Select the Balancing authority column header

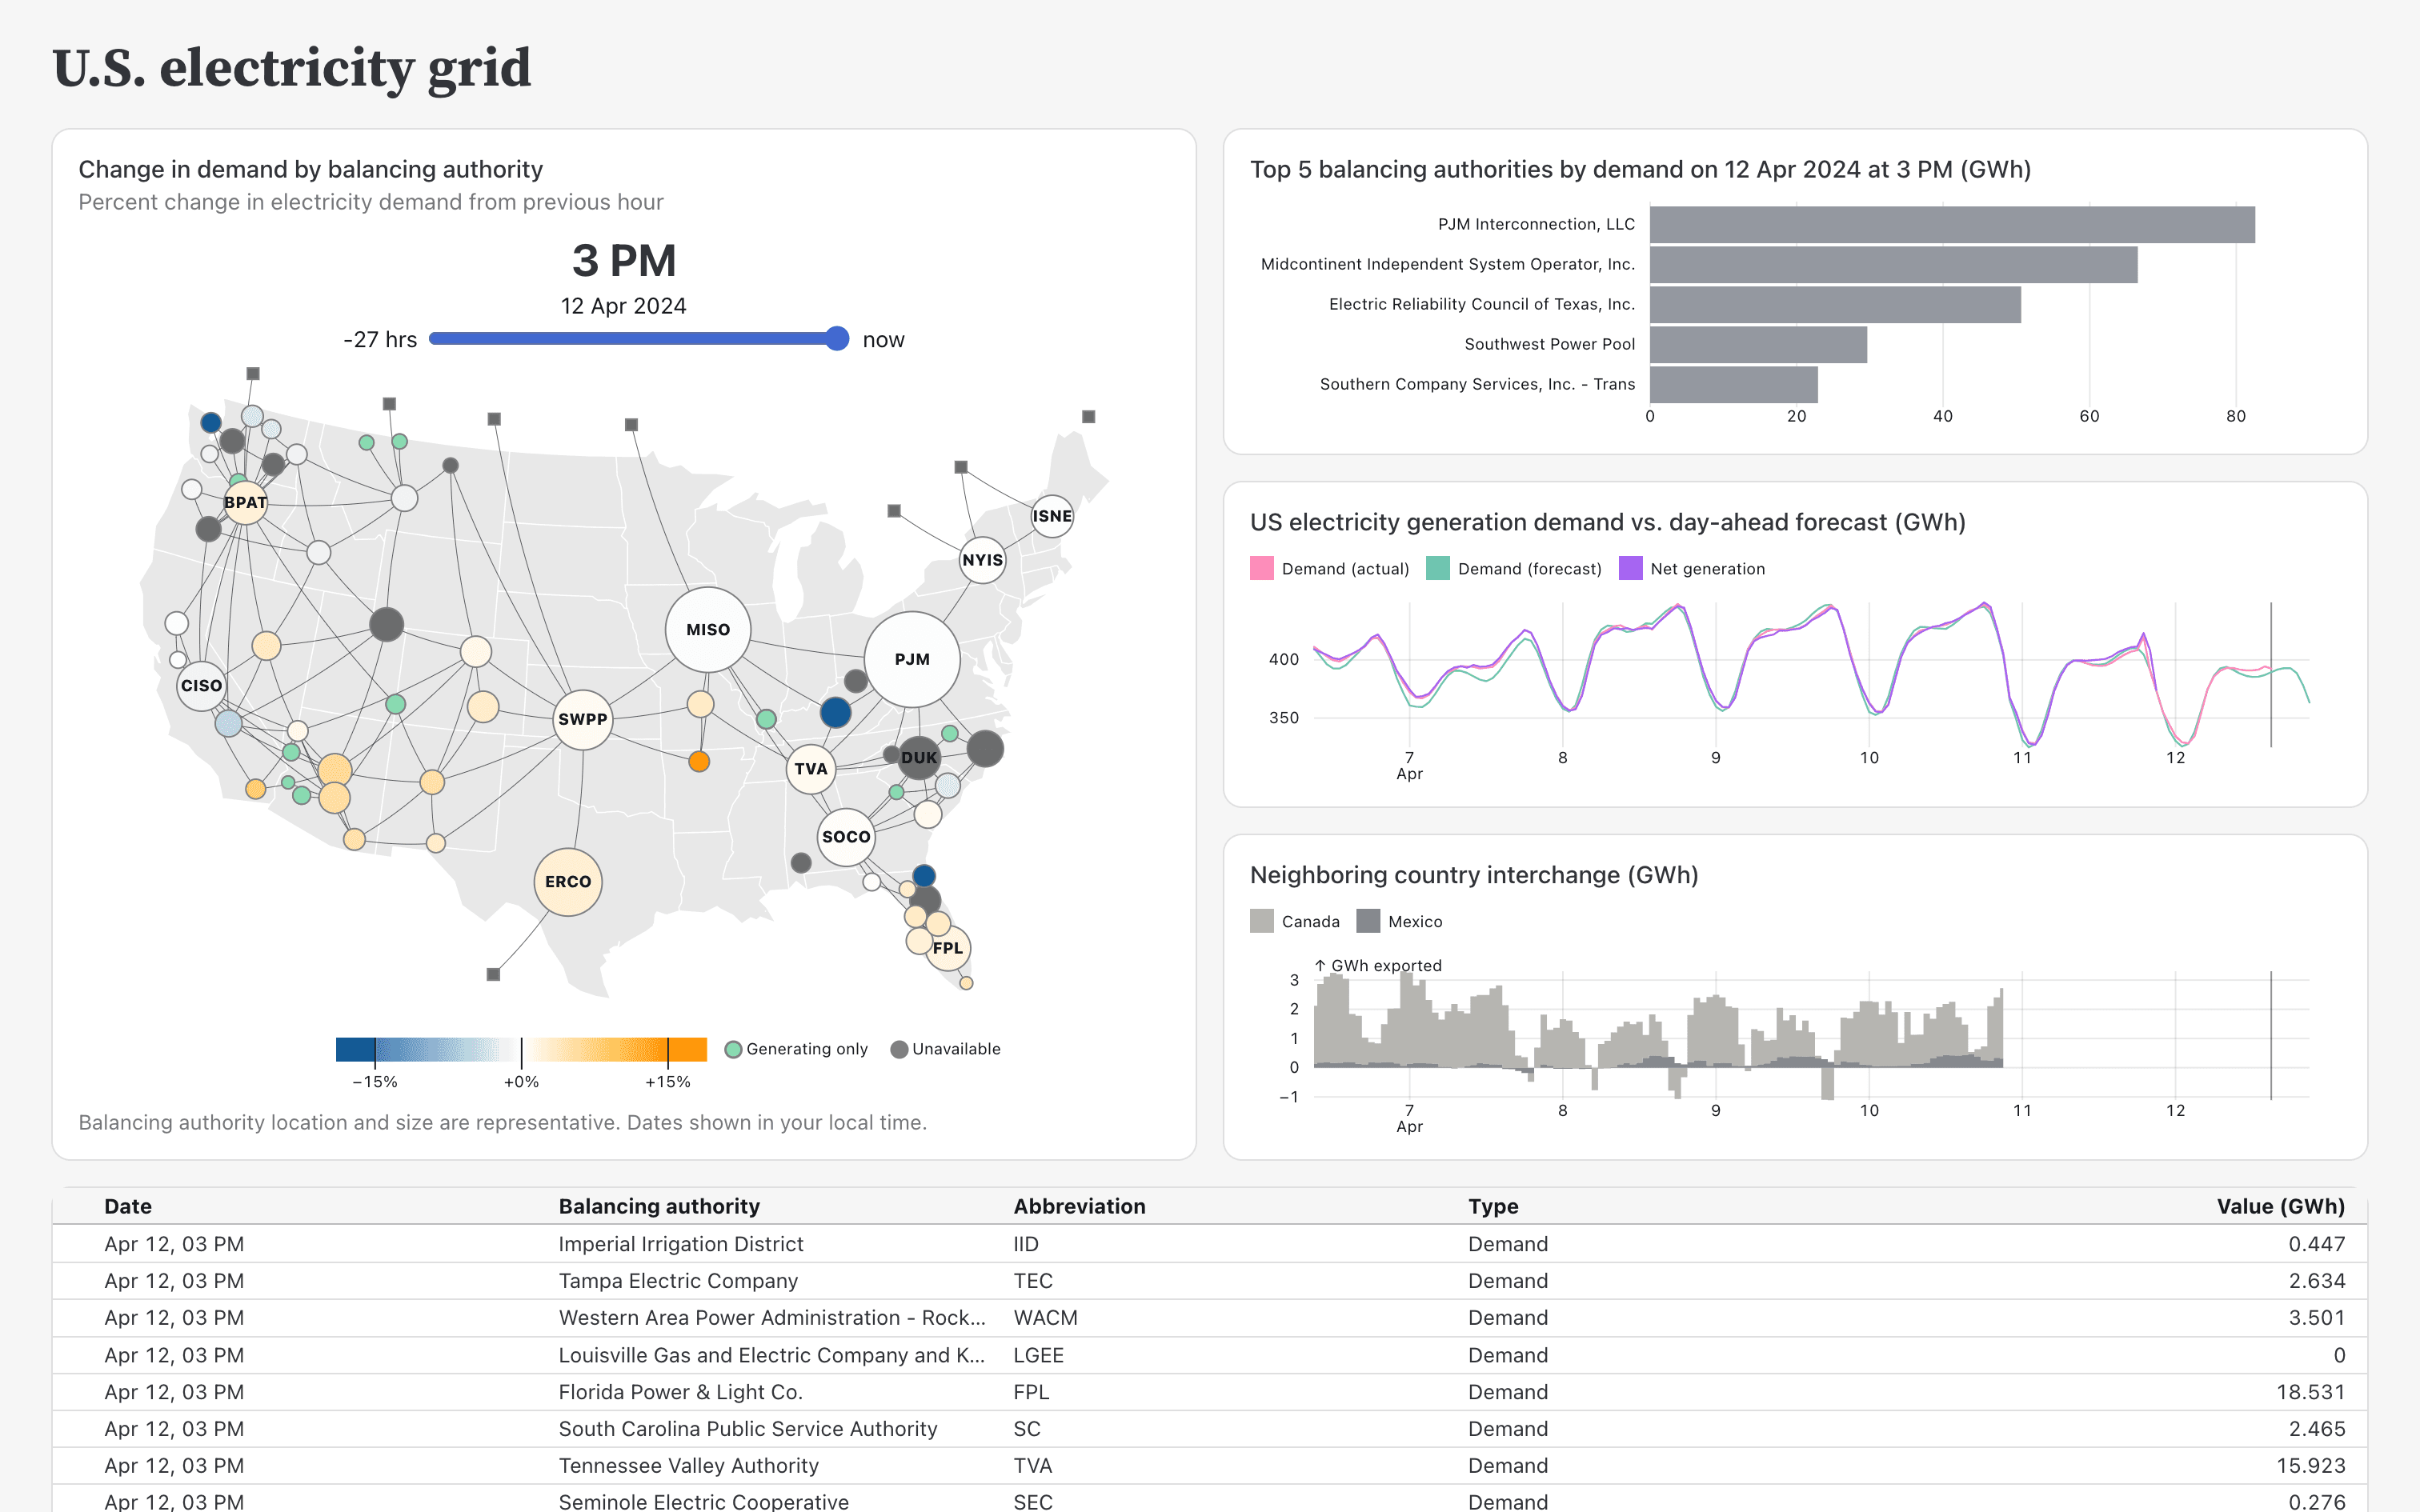pyautogui.click(x=659, y=1206)
